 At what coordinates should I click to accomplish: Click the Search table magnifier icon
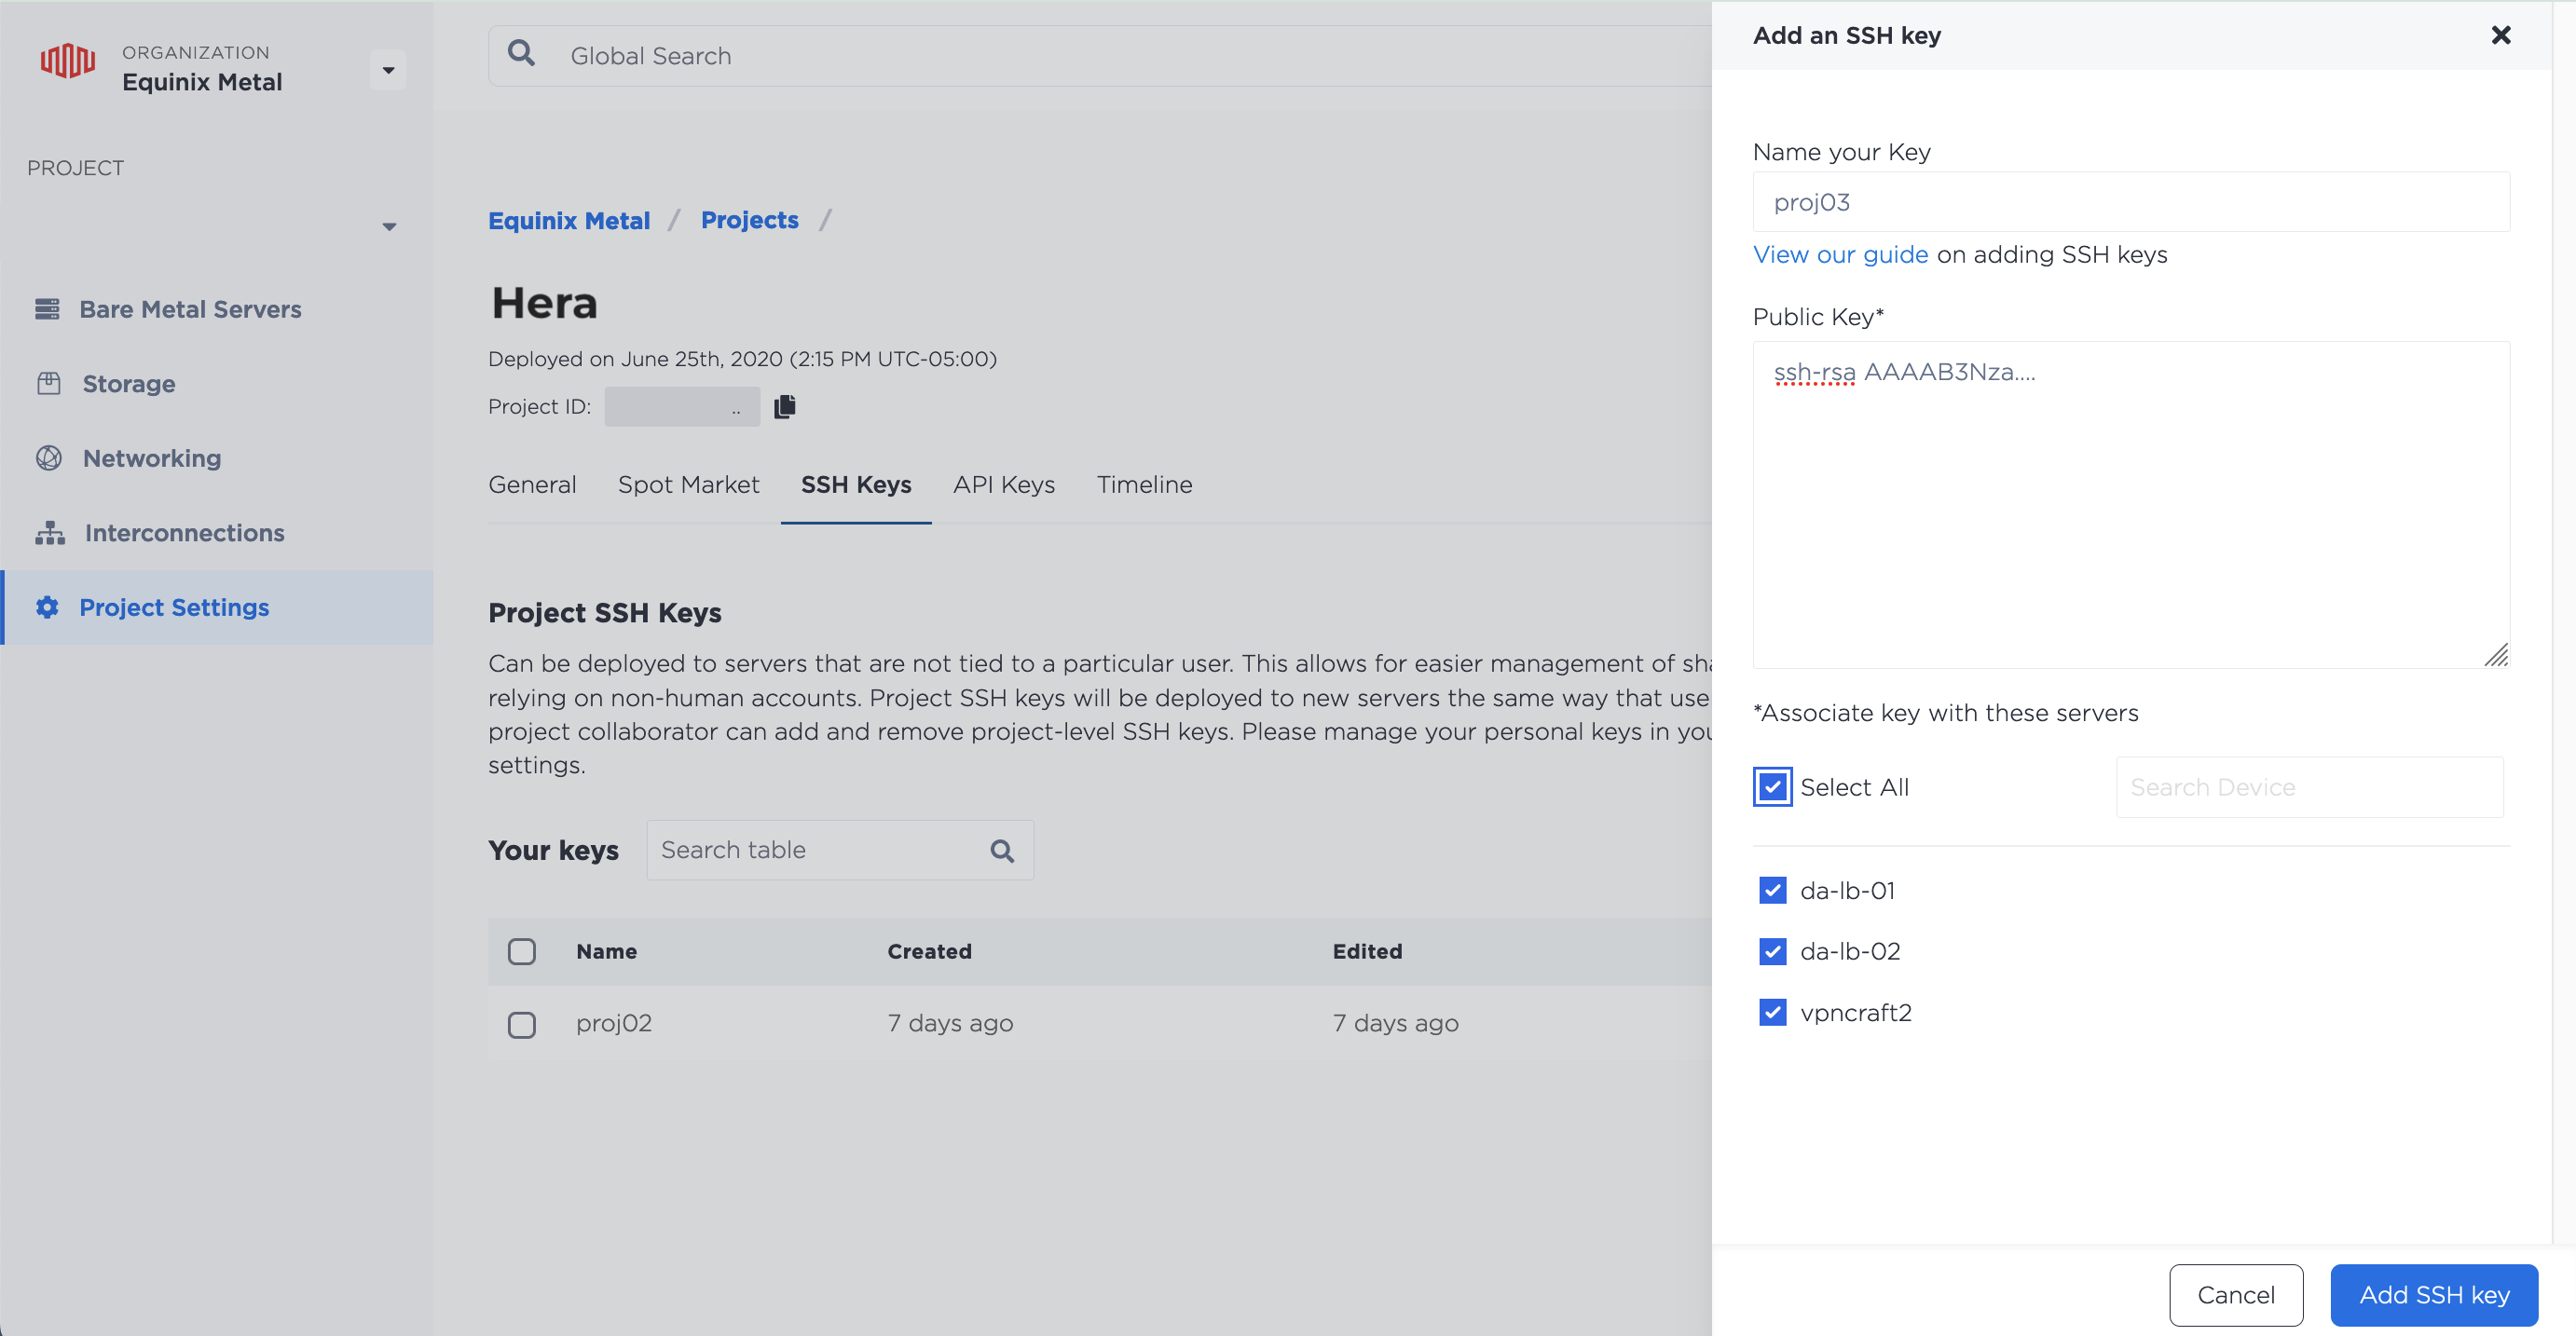pyautogui.click(x=1002, y=851)
